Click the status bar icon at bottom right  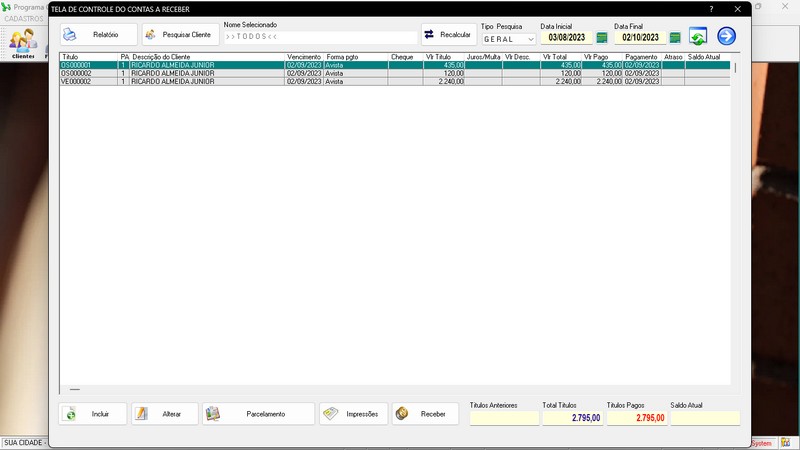tap(786, 443)
